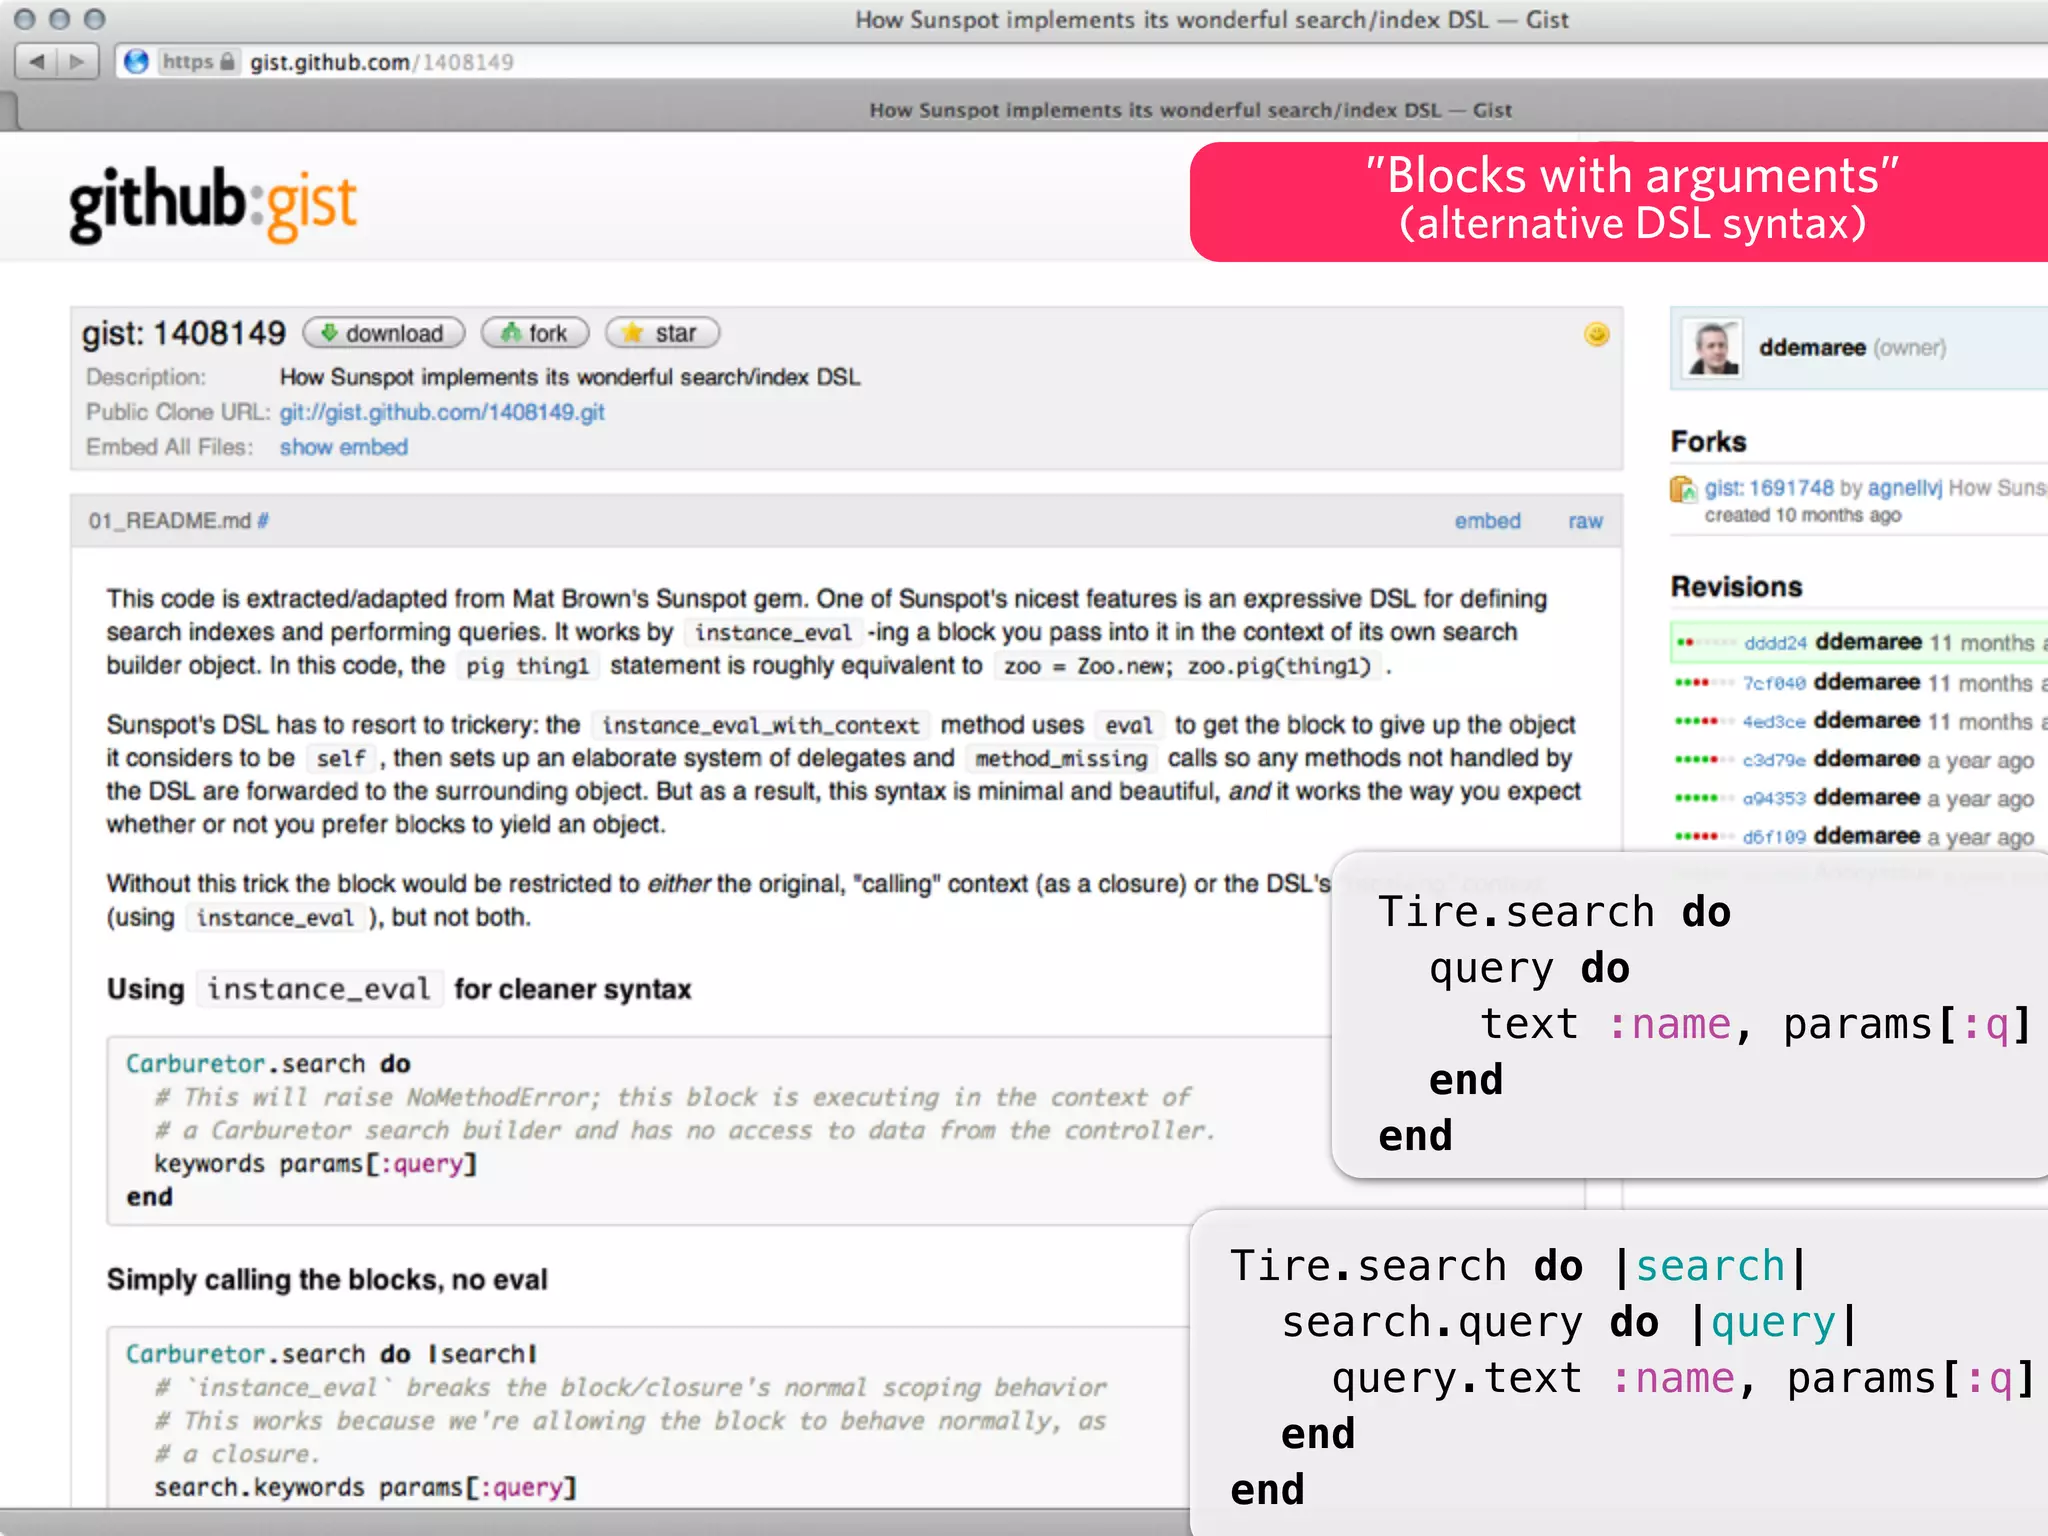Click the https lock indicator
This screenshot has width=2048, height=1536.
point(199,62)
